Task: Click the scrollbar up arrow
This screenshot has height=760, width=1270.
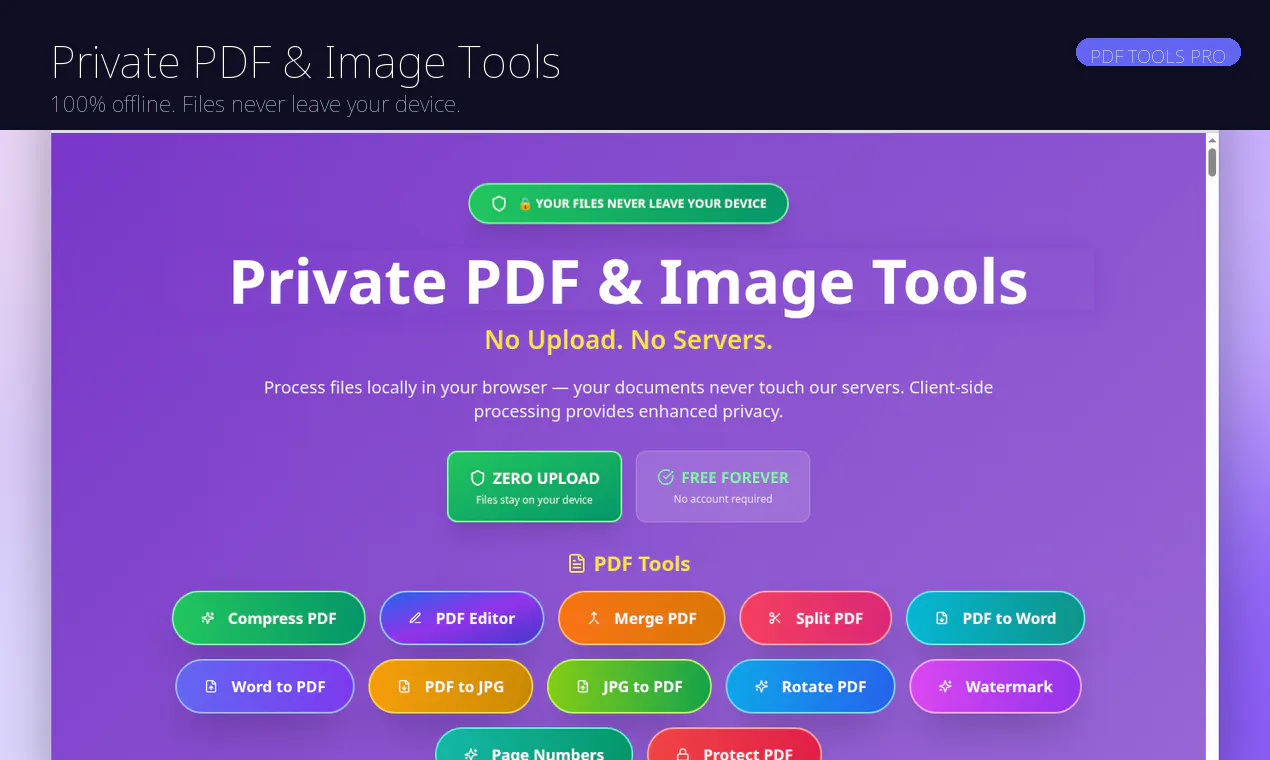Action: tap(1212, 140)
